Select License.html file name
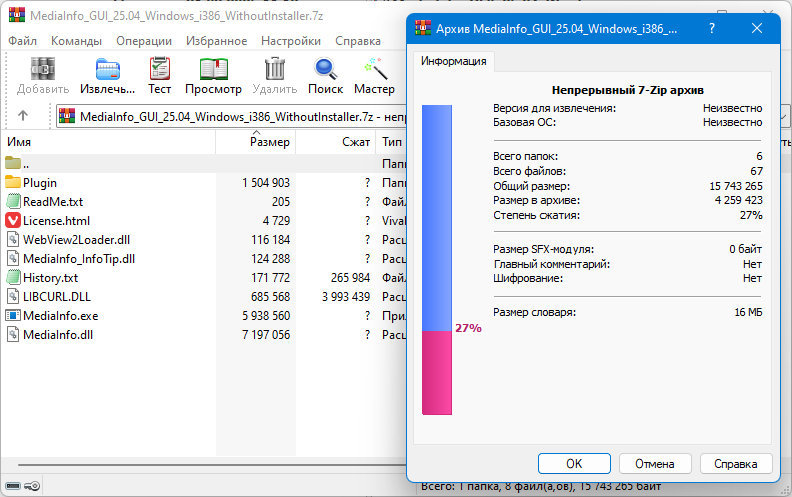The height and width of the screenshot is (497, 792). pos(57,221)
